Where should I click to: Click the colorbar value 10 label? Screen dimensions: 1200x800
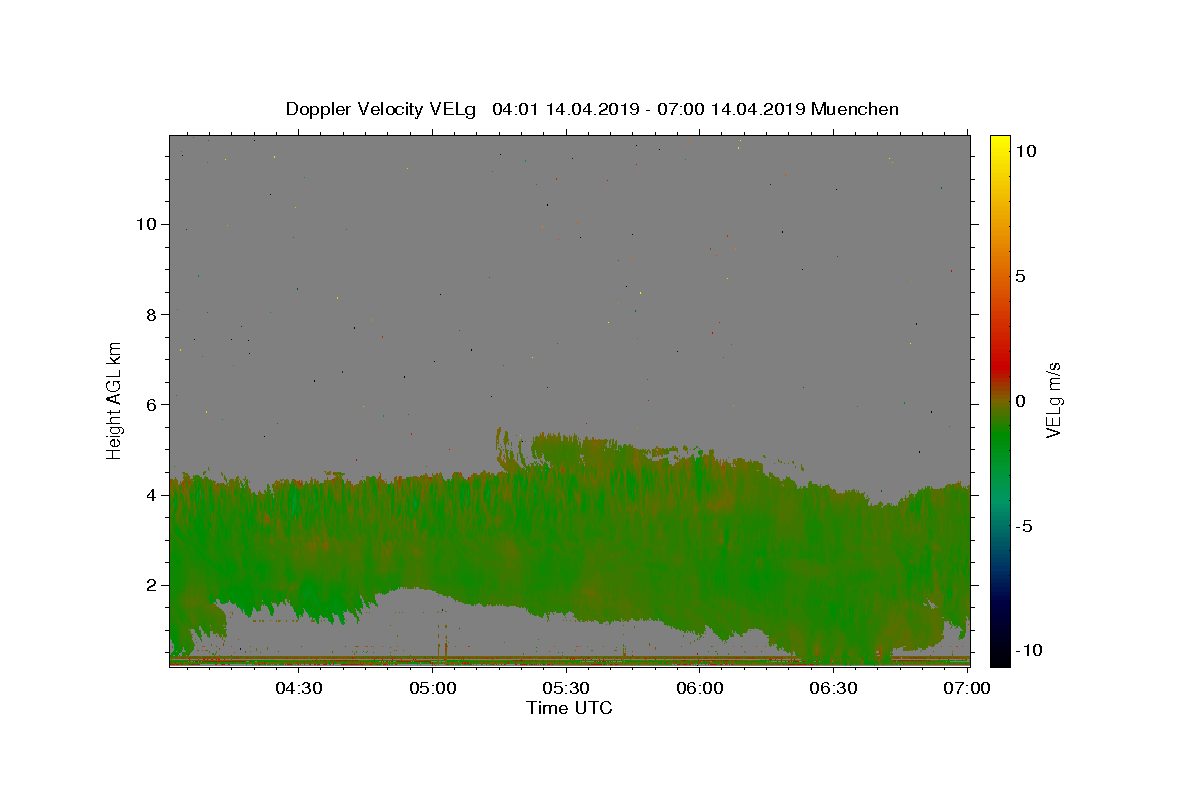pyautogui.click(x=1025, y=150)
